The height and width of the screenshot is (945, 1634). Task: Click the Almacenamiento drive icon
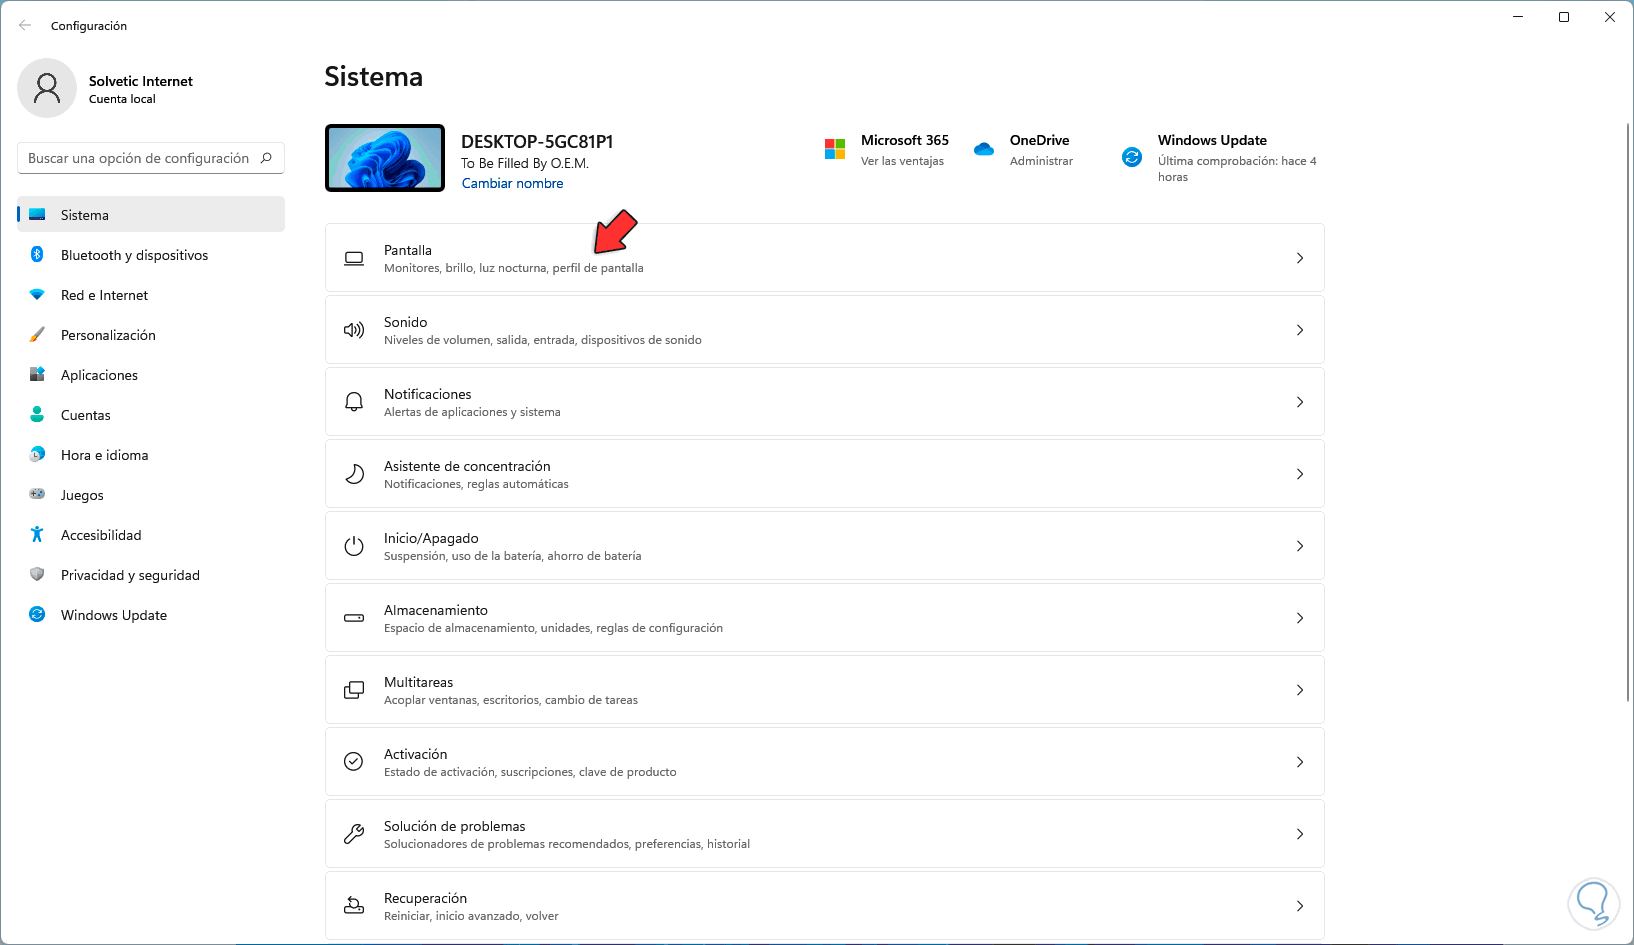[x=354, y=618]
